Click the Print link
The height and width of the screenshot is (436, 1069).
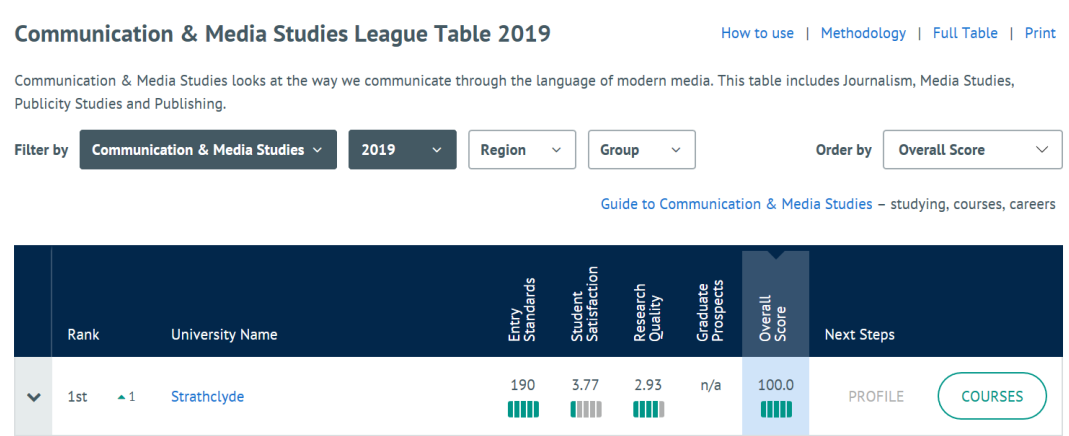1040,33
